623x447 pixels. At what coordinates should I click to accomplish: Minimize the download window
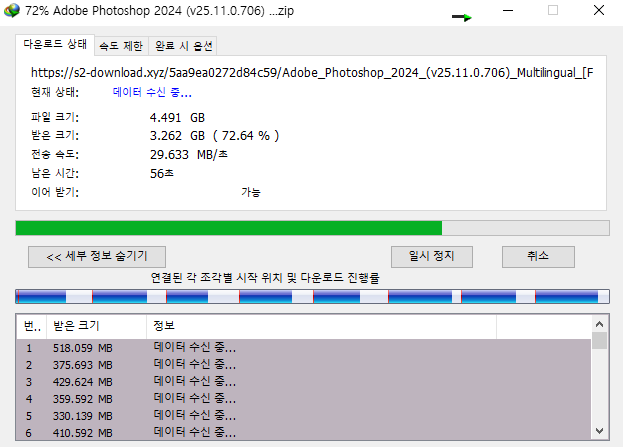tap(508, 10)
